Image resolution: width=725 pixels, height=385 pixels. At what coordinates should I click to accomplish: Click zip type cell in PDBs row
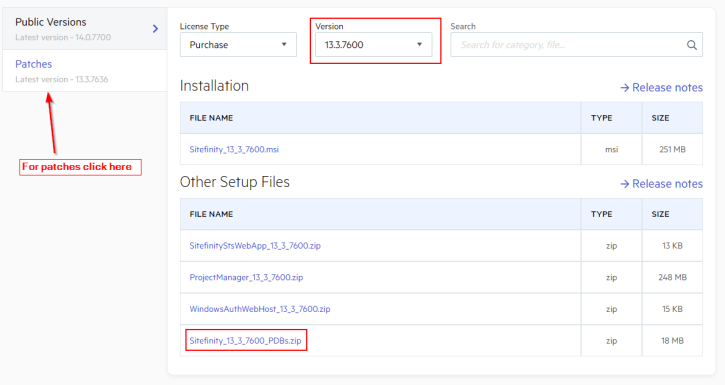(x=611, y=341)
